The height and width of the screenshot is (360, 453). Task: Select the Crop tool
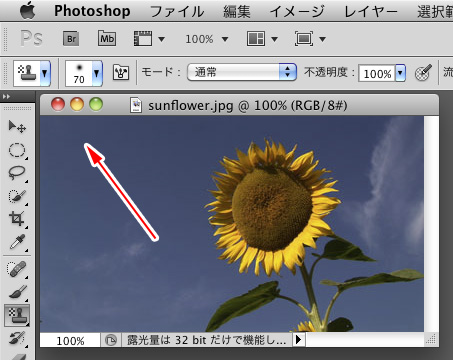17,219
